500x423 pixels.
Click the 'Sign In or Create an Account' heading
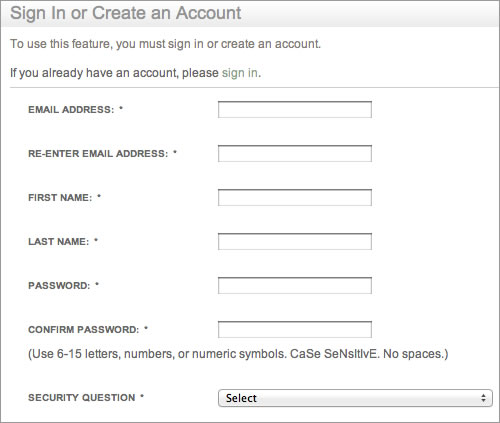pos(126,13)
